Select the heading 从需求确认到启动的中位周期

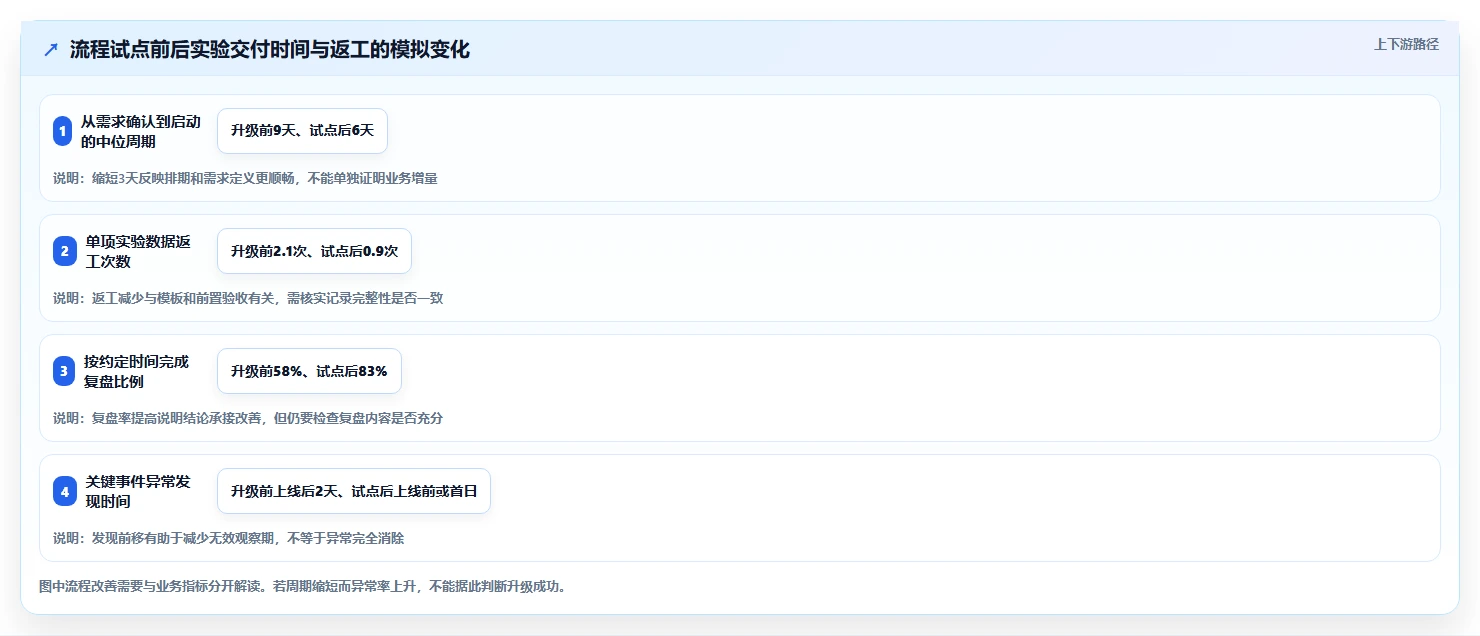click(141, 131)
